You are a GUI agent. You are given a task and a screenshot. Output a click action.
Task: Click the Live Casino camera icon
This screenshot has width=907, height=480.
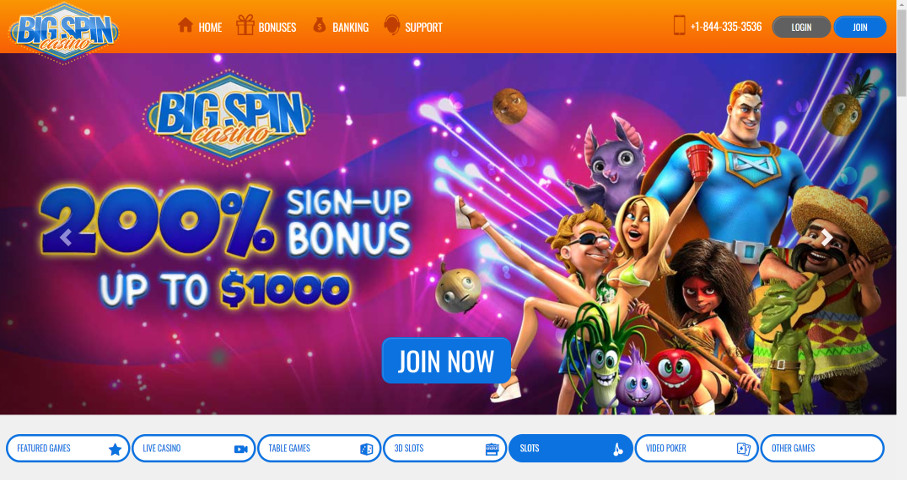pyautogui.click(x=241, y=449)
